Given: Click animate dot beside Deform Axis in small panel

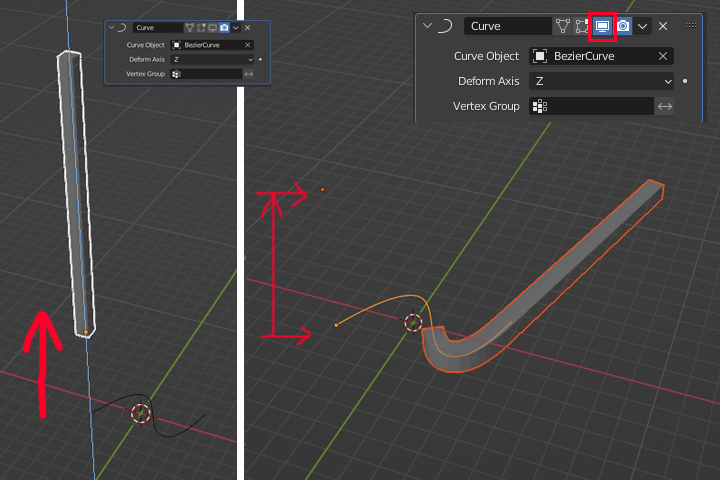Looking at the screenshot, I should (260, 59).
